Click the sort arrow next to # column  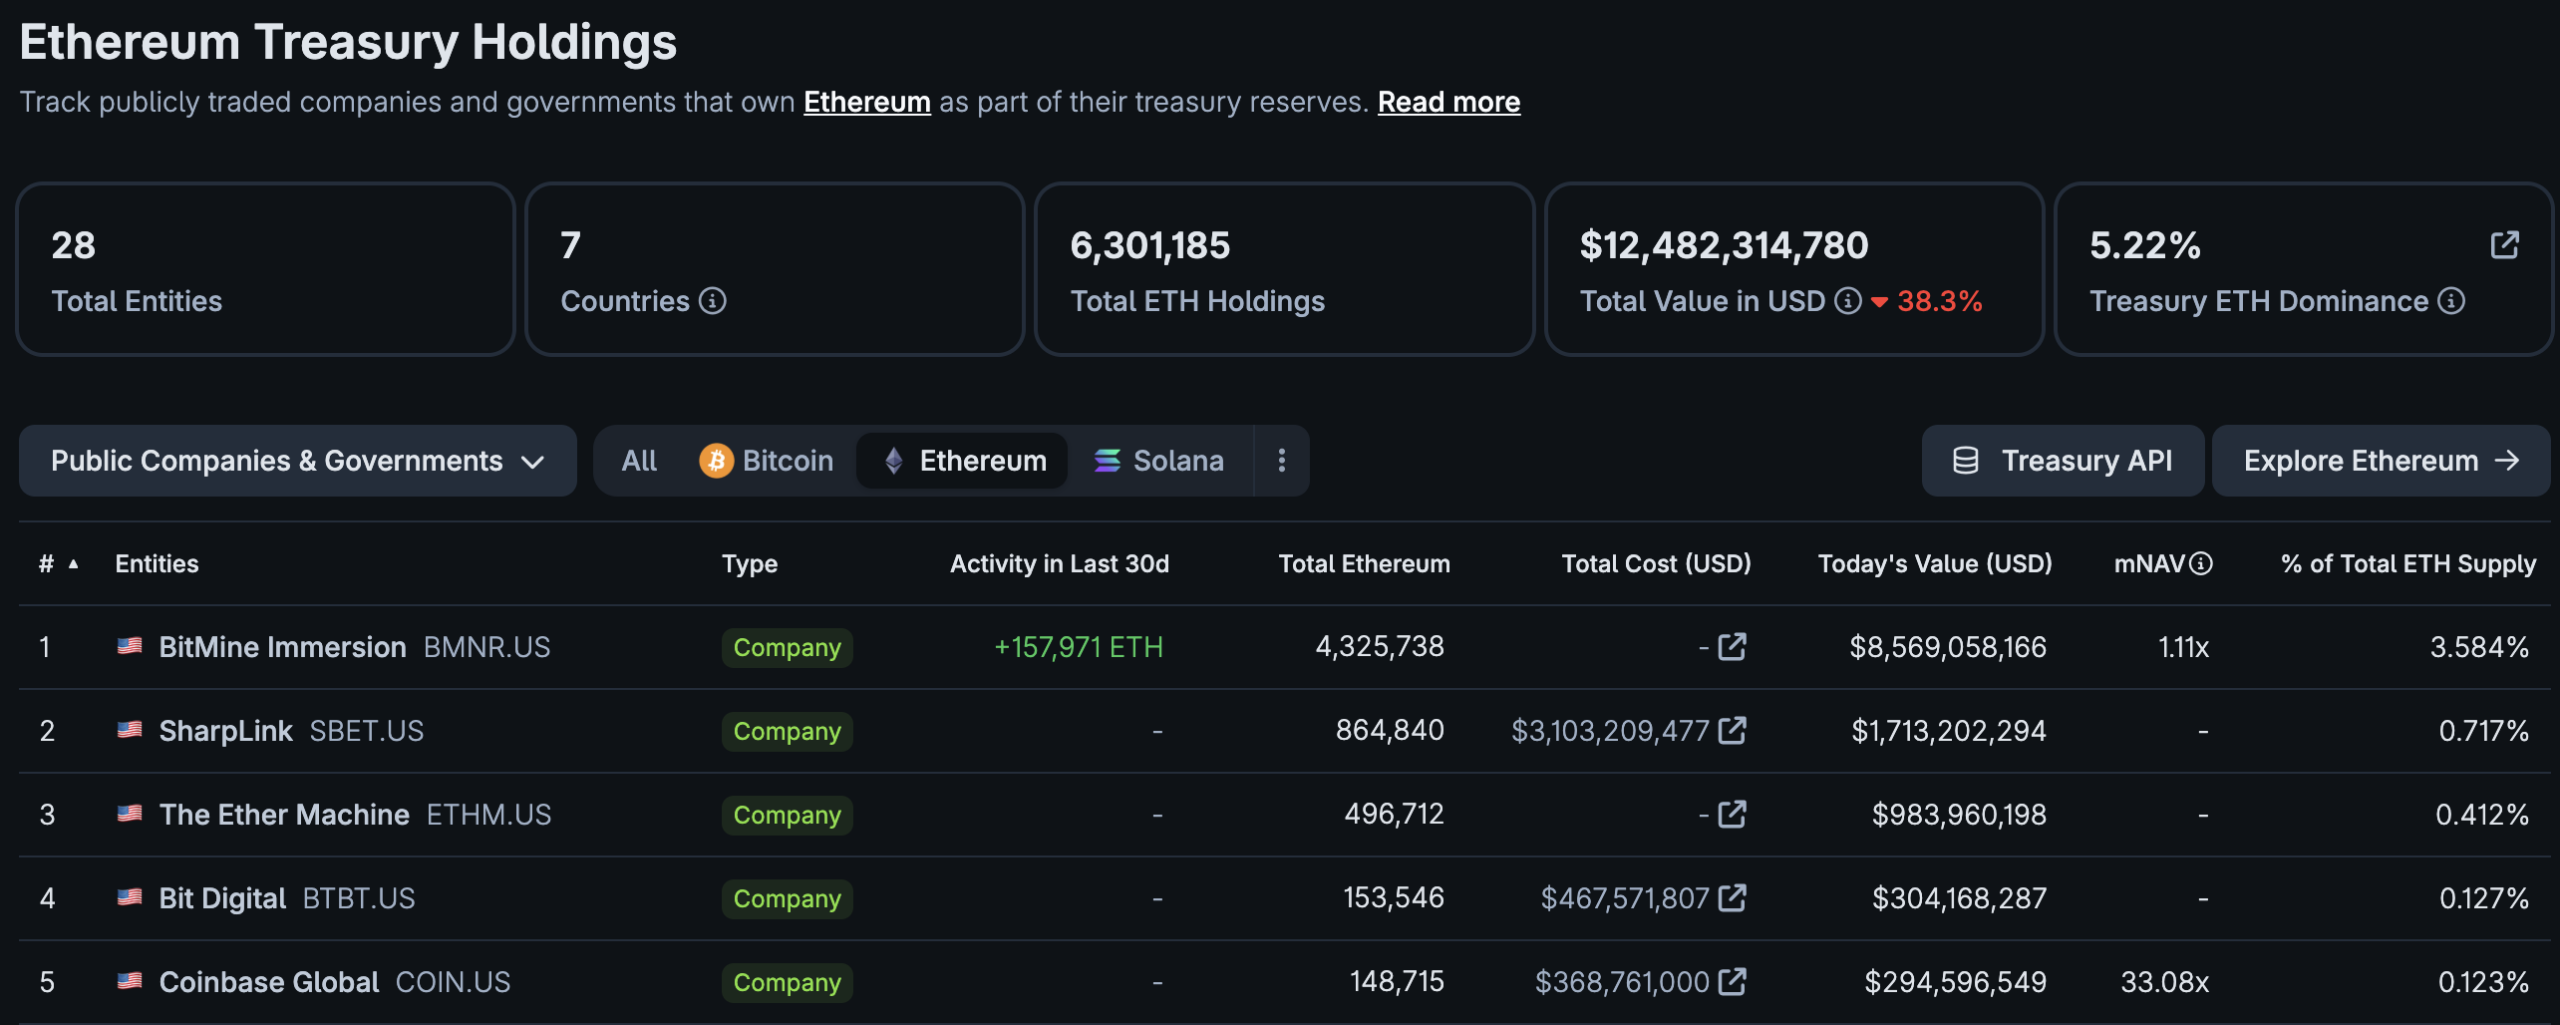point(73,564)
